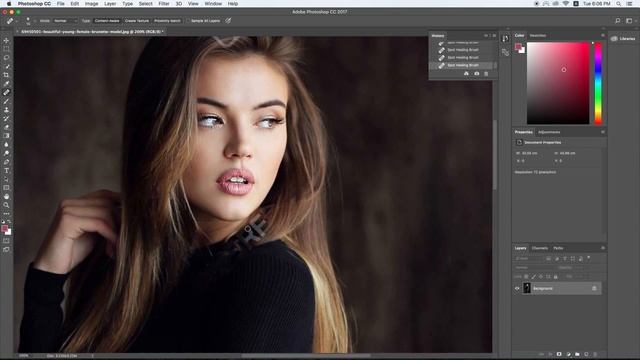This screenshot has width=640, height=360.
Task: Pick a color in the Color panel field
Action: click(558, 83)
